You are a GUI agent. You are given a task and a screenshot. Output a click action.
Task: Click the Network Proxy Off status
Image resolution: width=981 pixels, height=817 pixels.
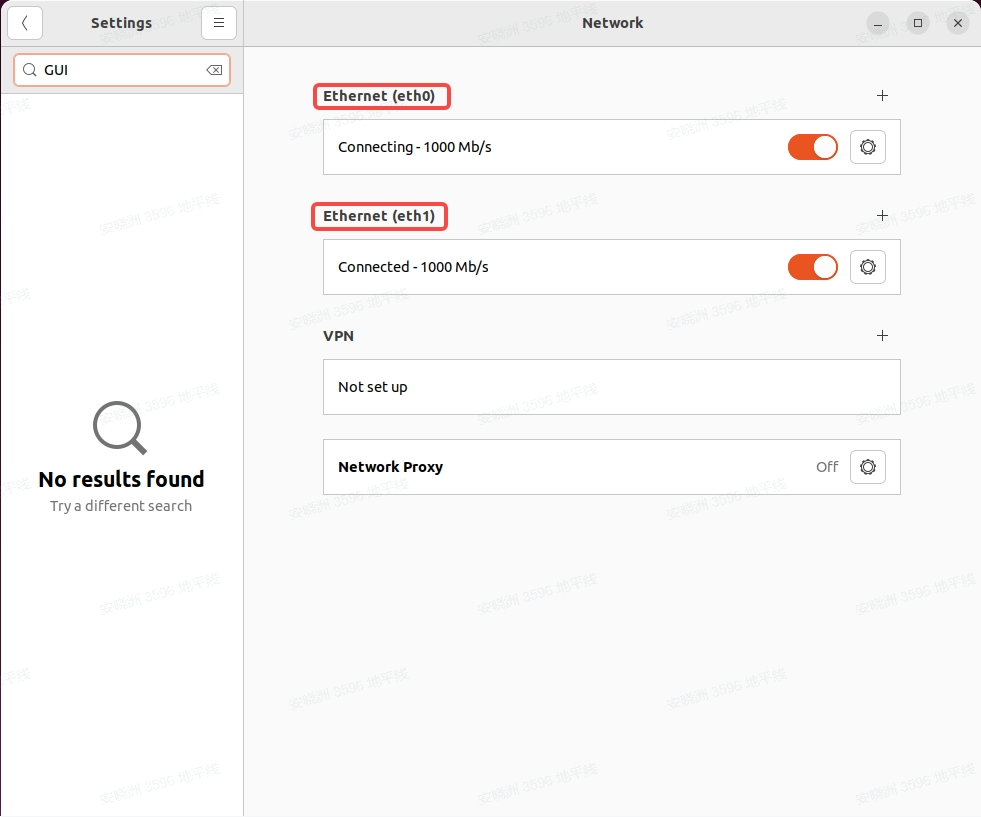click(826, 467)
